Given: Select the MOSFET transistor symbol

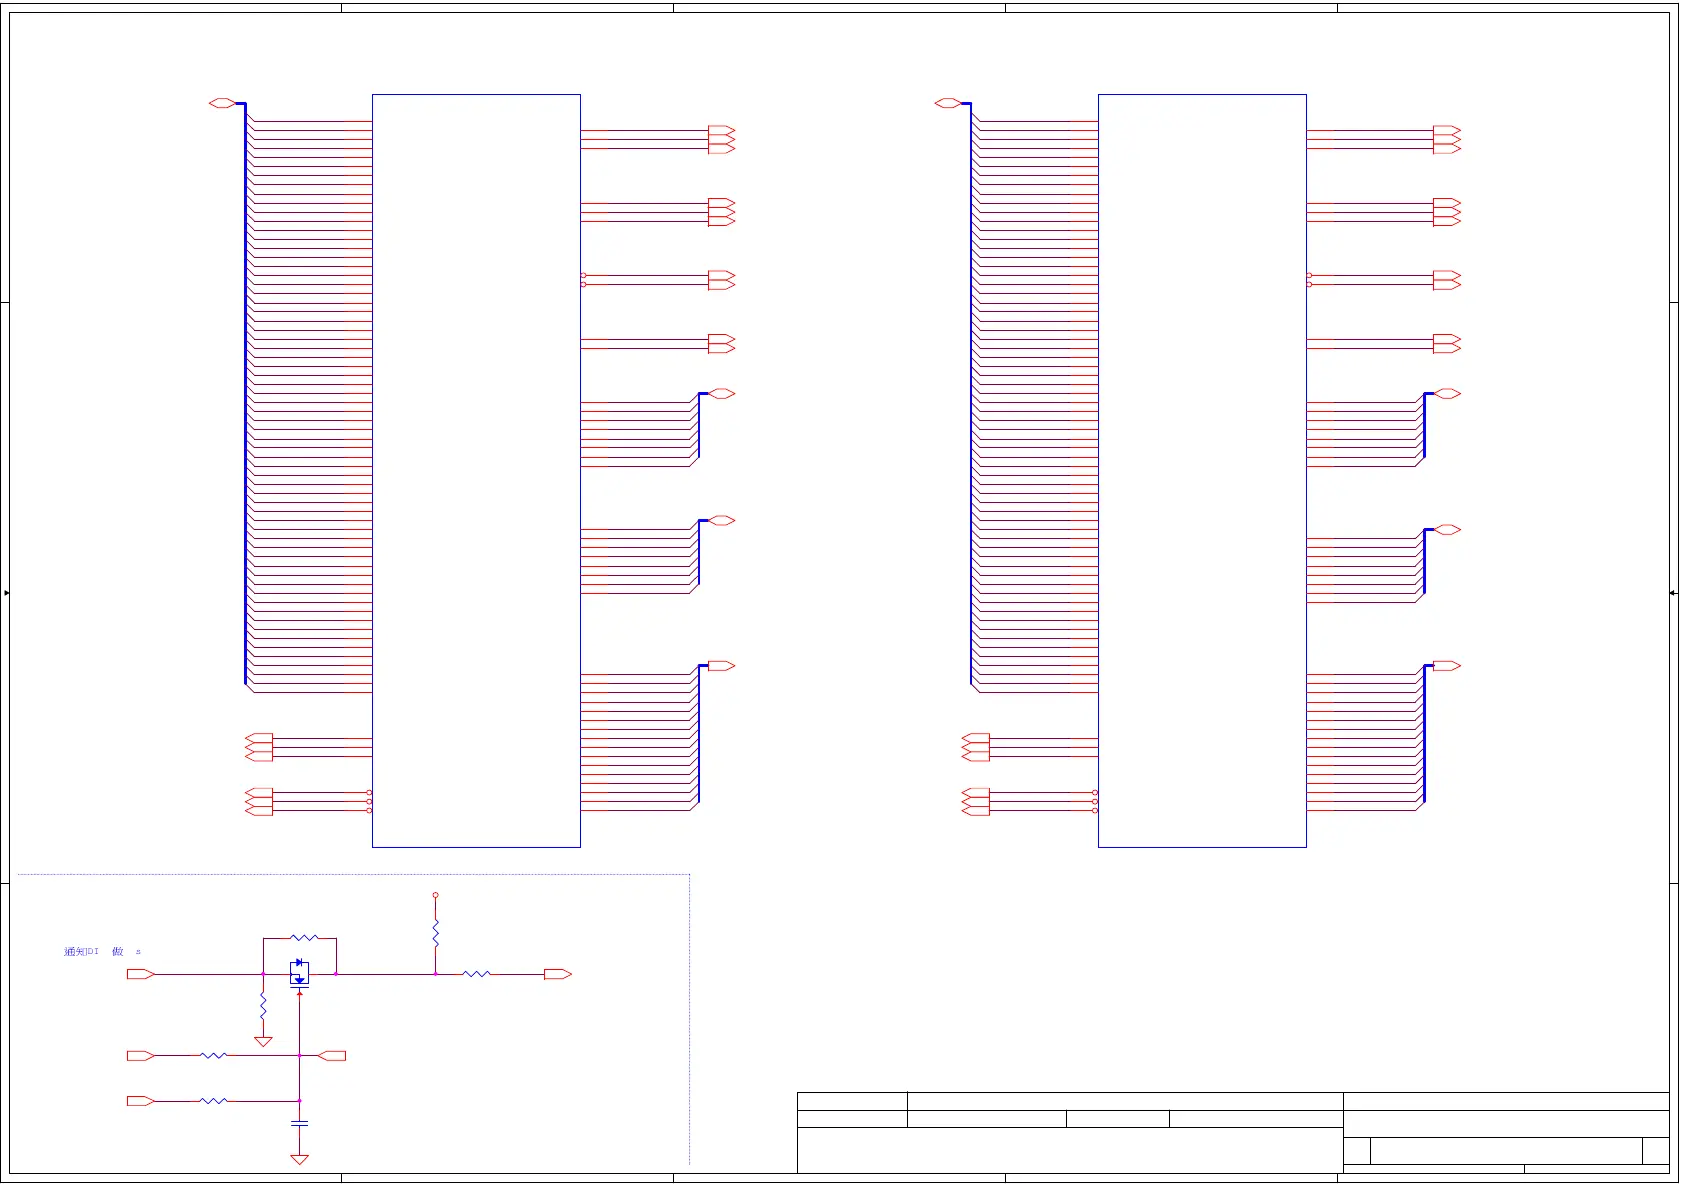Looking at the screenshot, I should (299, 973).
